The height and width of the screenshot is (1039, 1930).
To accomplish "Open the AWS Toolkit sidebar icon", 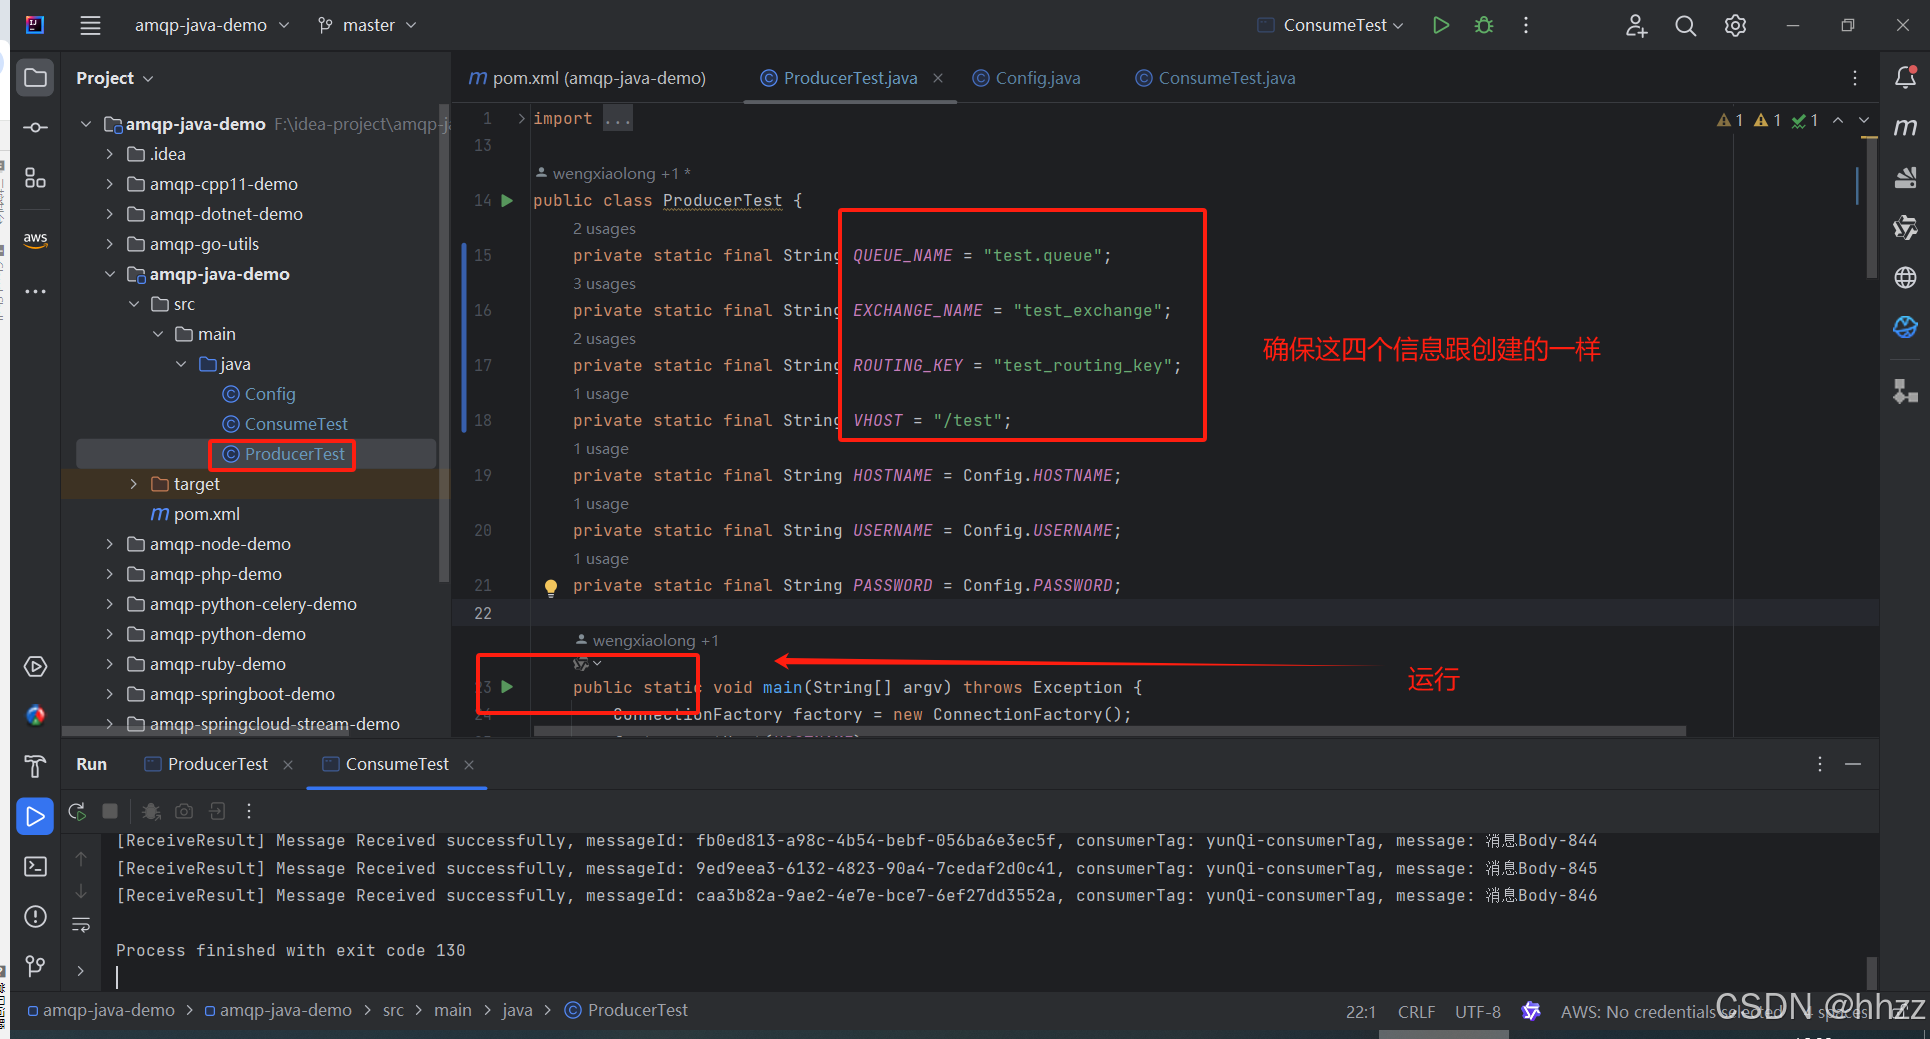I will click(35, 239).
